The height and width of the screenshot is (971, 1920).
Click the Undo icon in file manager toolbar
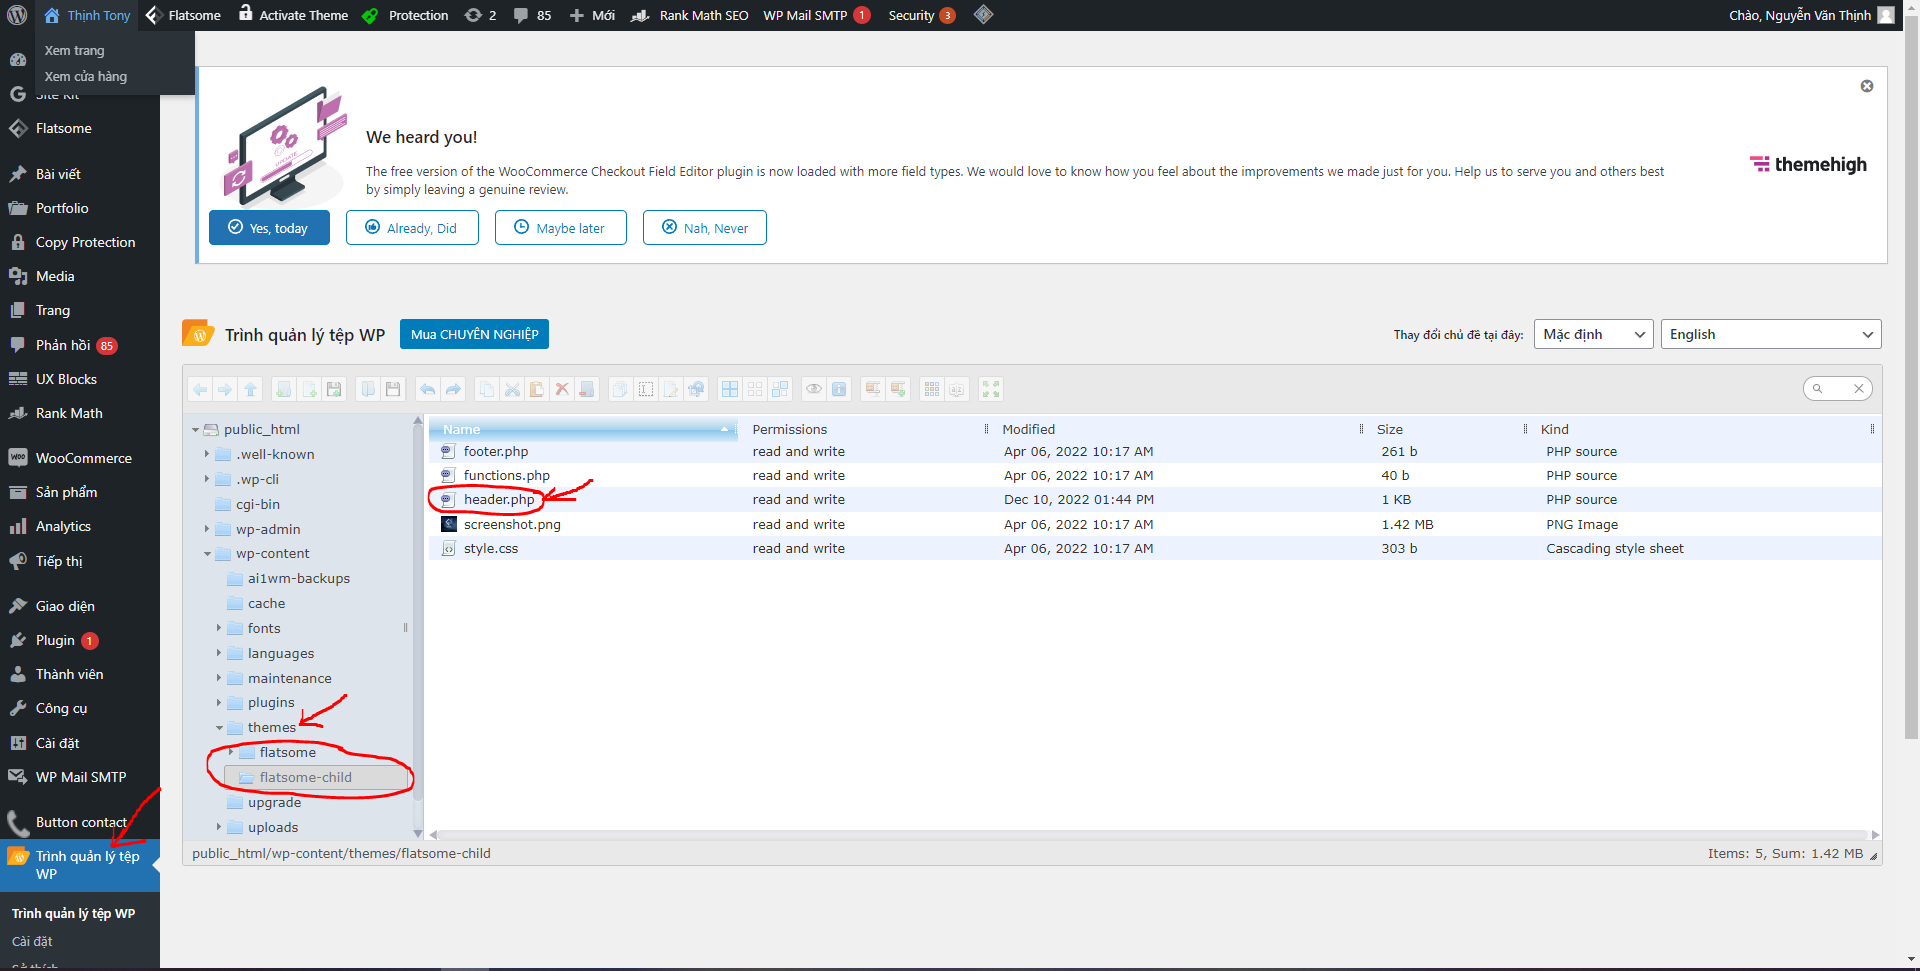428,389
